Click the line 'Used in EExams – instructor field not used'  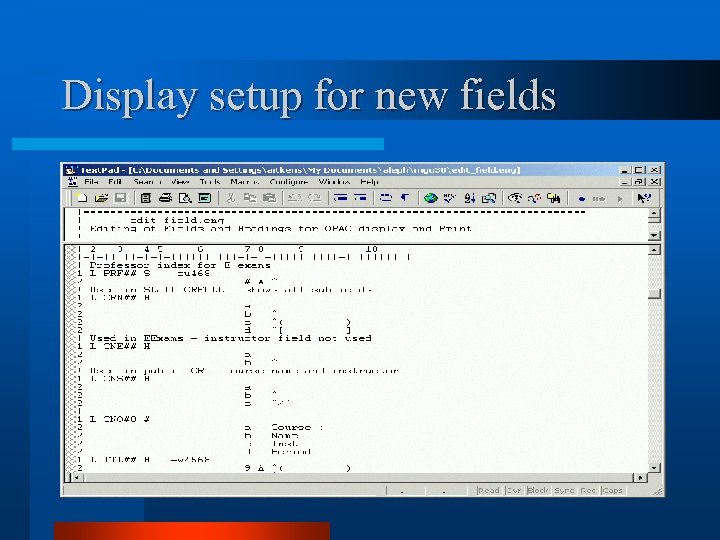tap(231, 338)
